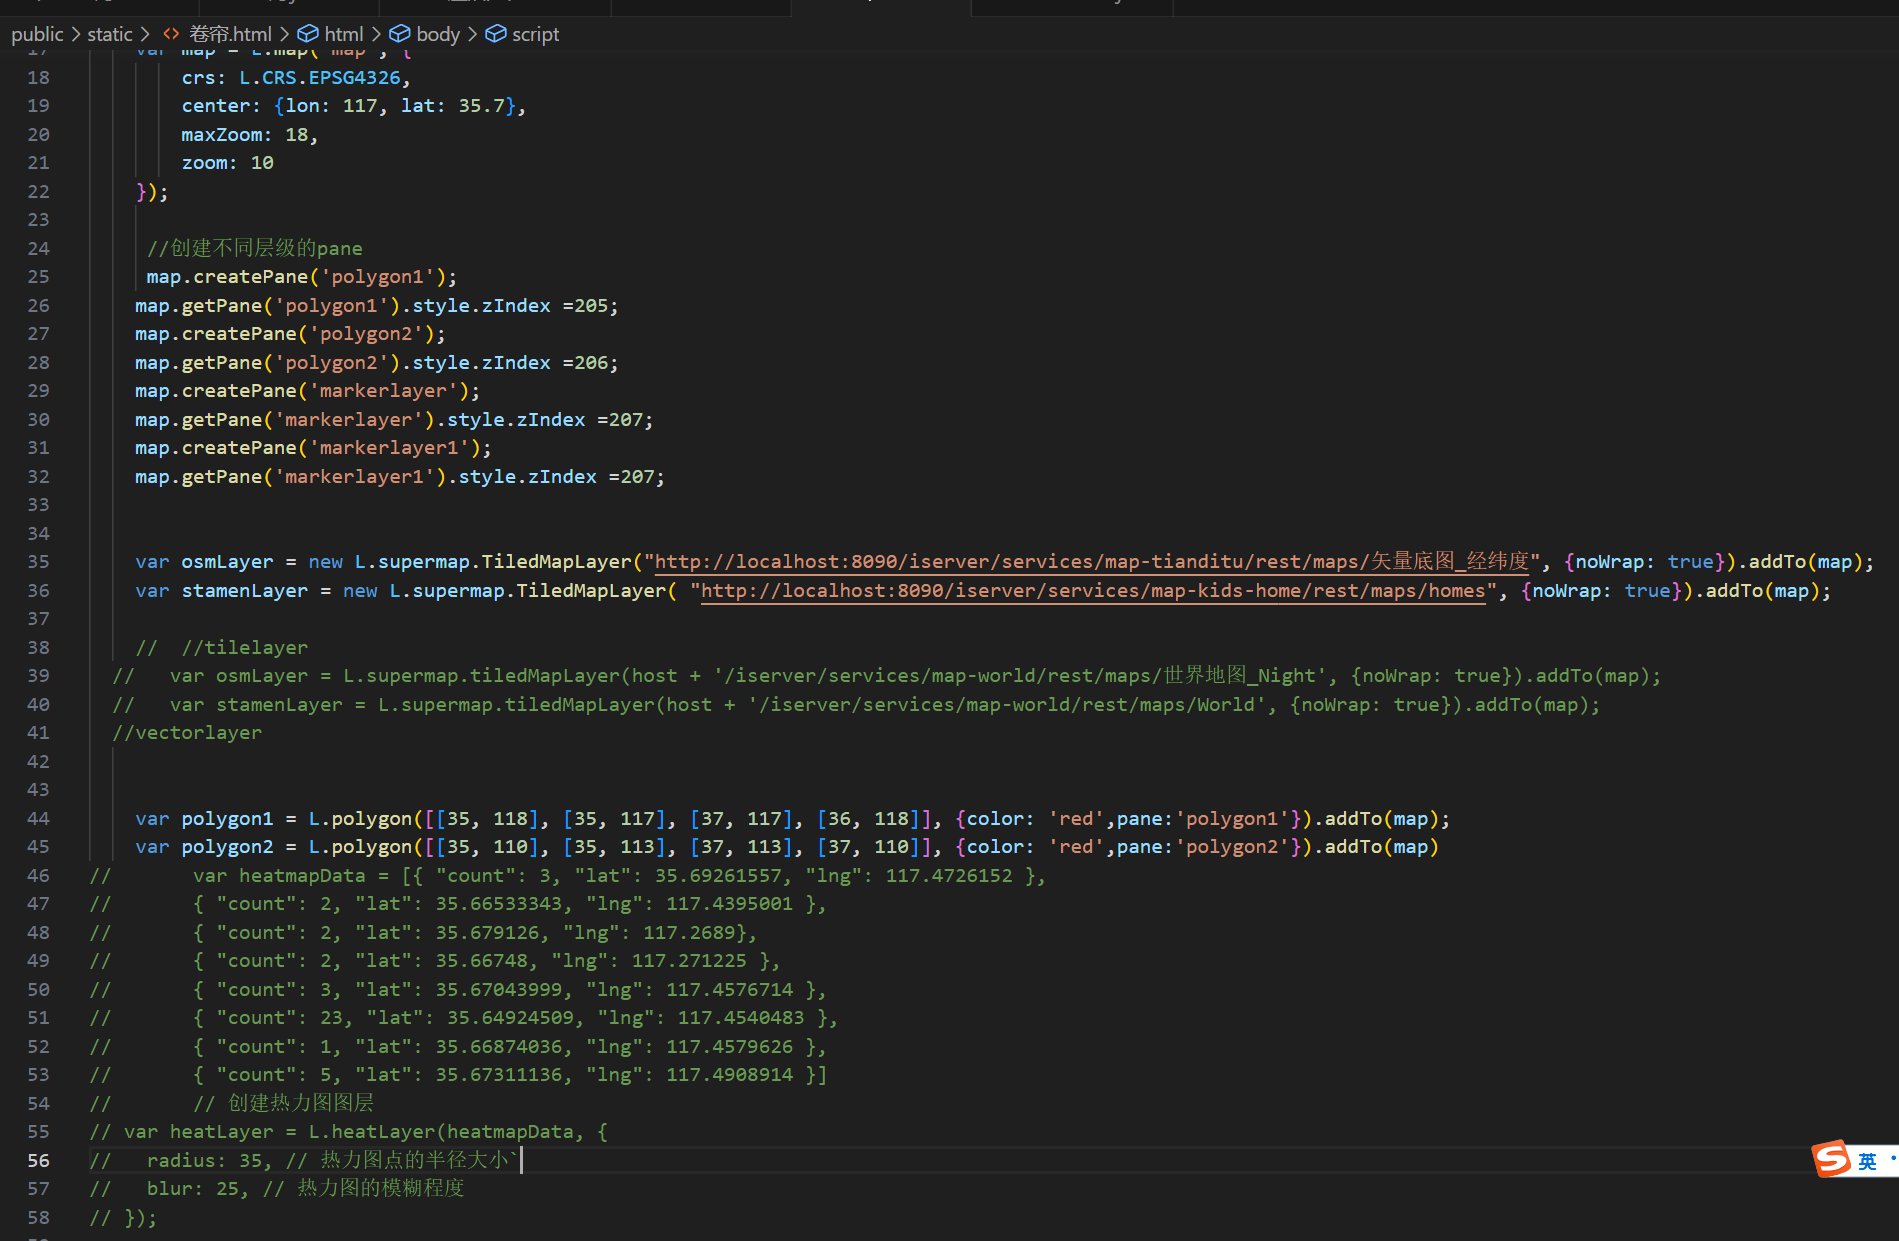Image resolution: width=1899 pixels, height=1241 pixels.
Task: Select line number 35 in gutter
Action: [x=38, y=562]
